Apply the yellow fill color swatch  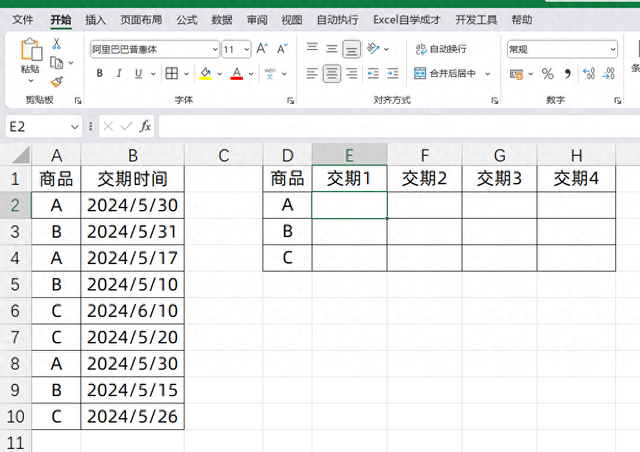pyautogui.click(x=205, y=73)
